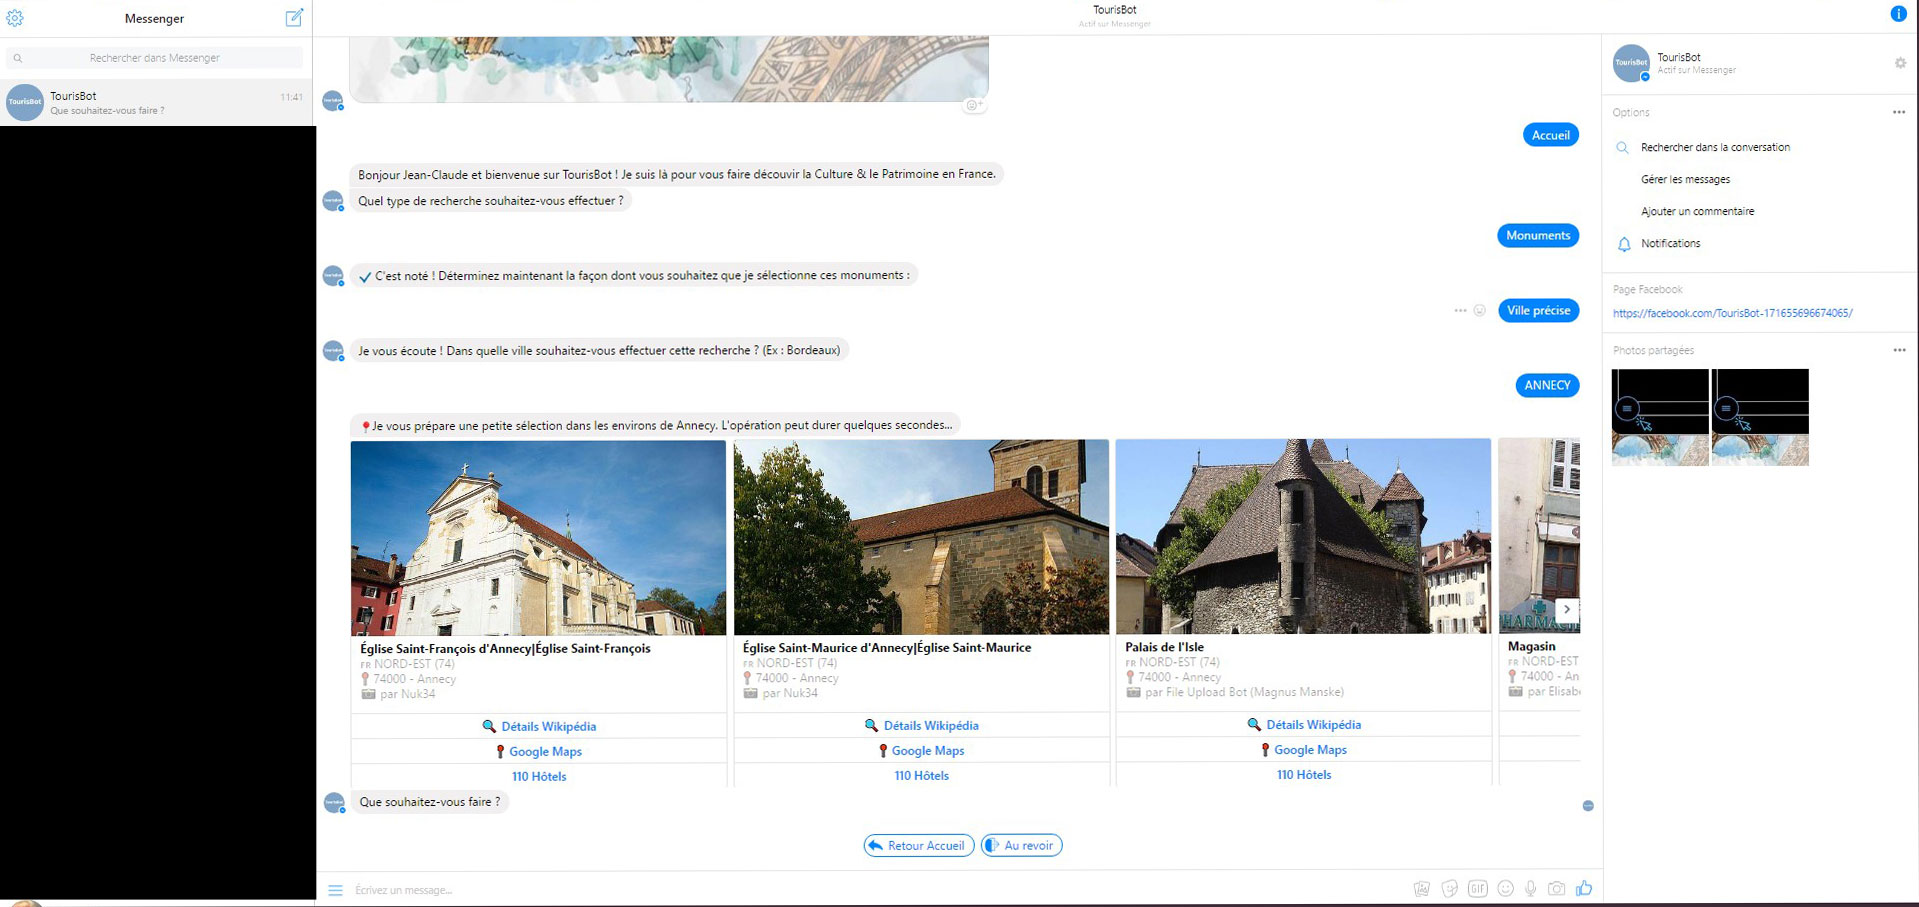
Task: Click the search magnifier in the Options panel
Action: [1623, 148]
